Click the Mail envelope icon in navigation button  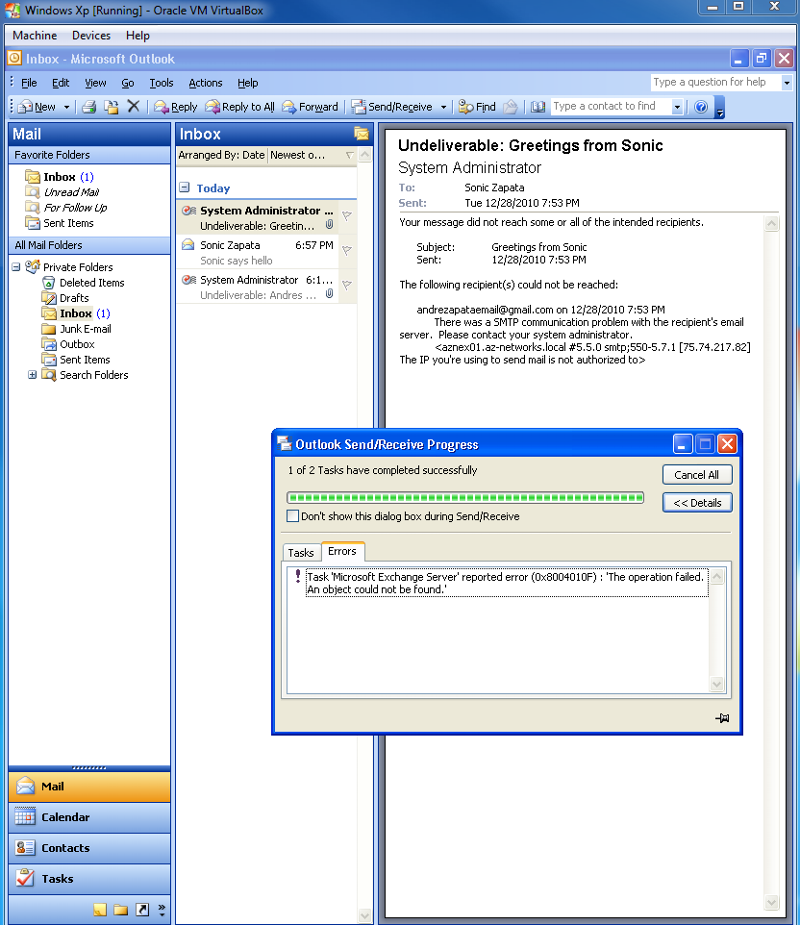coord(25,786)
